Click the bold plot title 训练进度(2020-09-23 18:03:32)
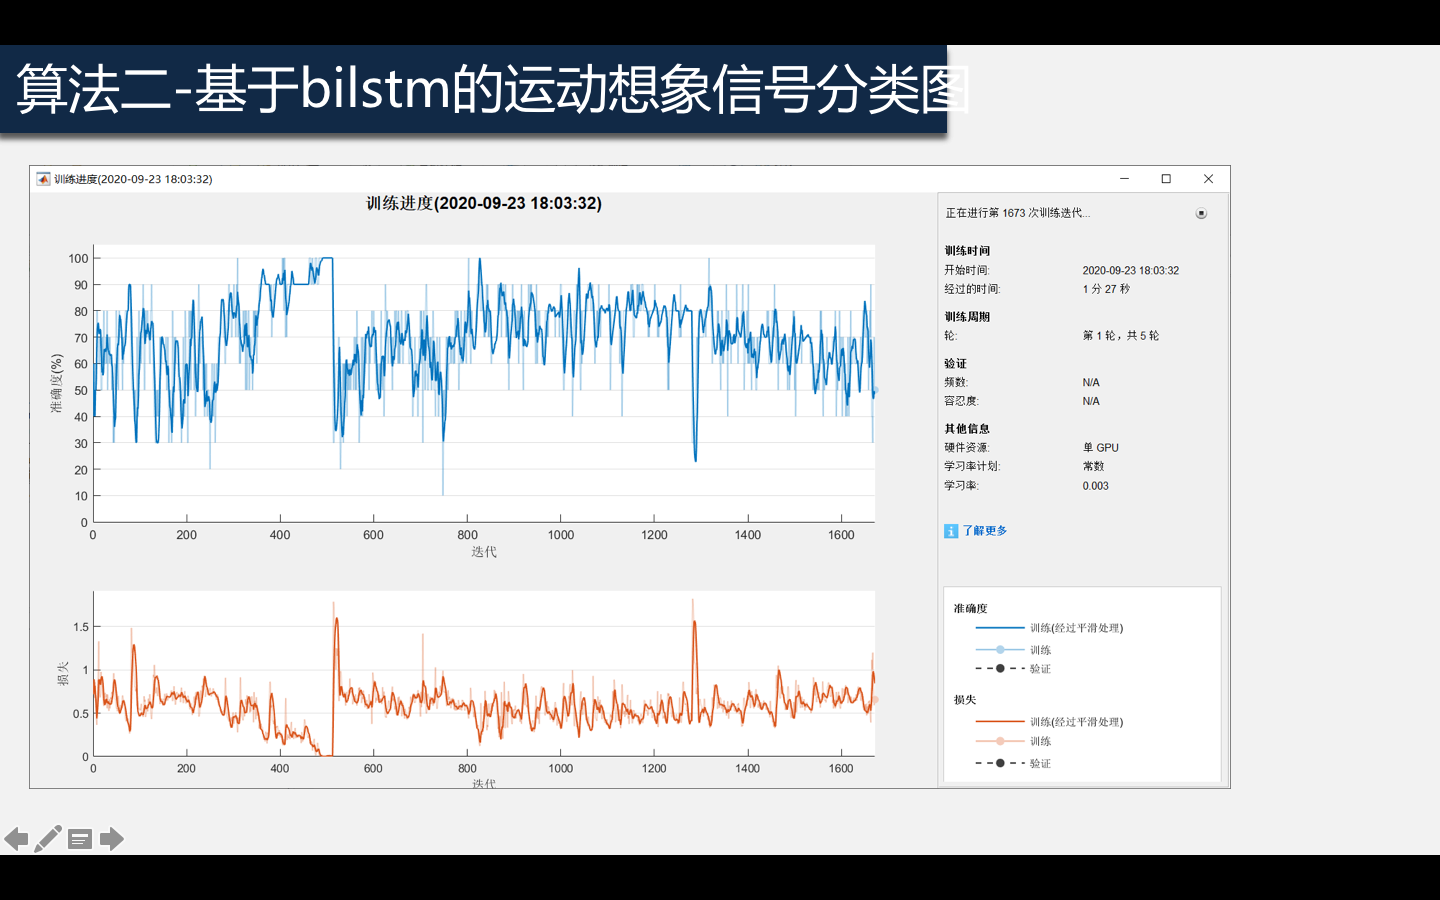Image resolution: width=1440 pixels, height=900 pixels. [484, 203]
